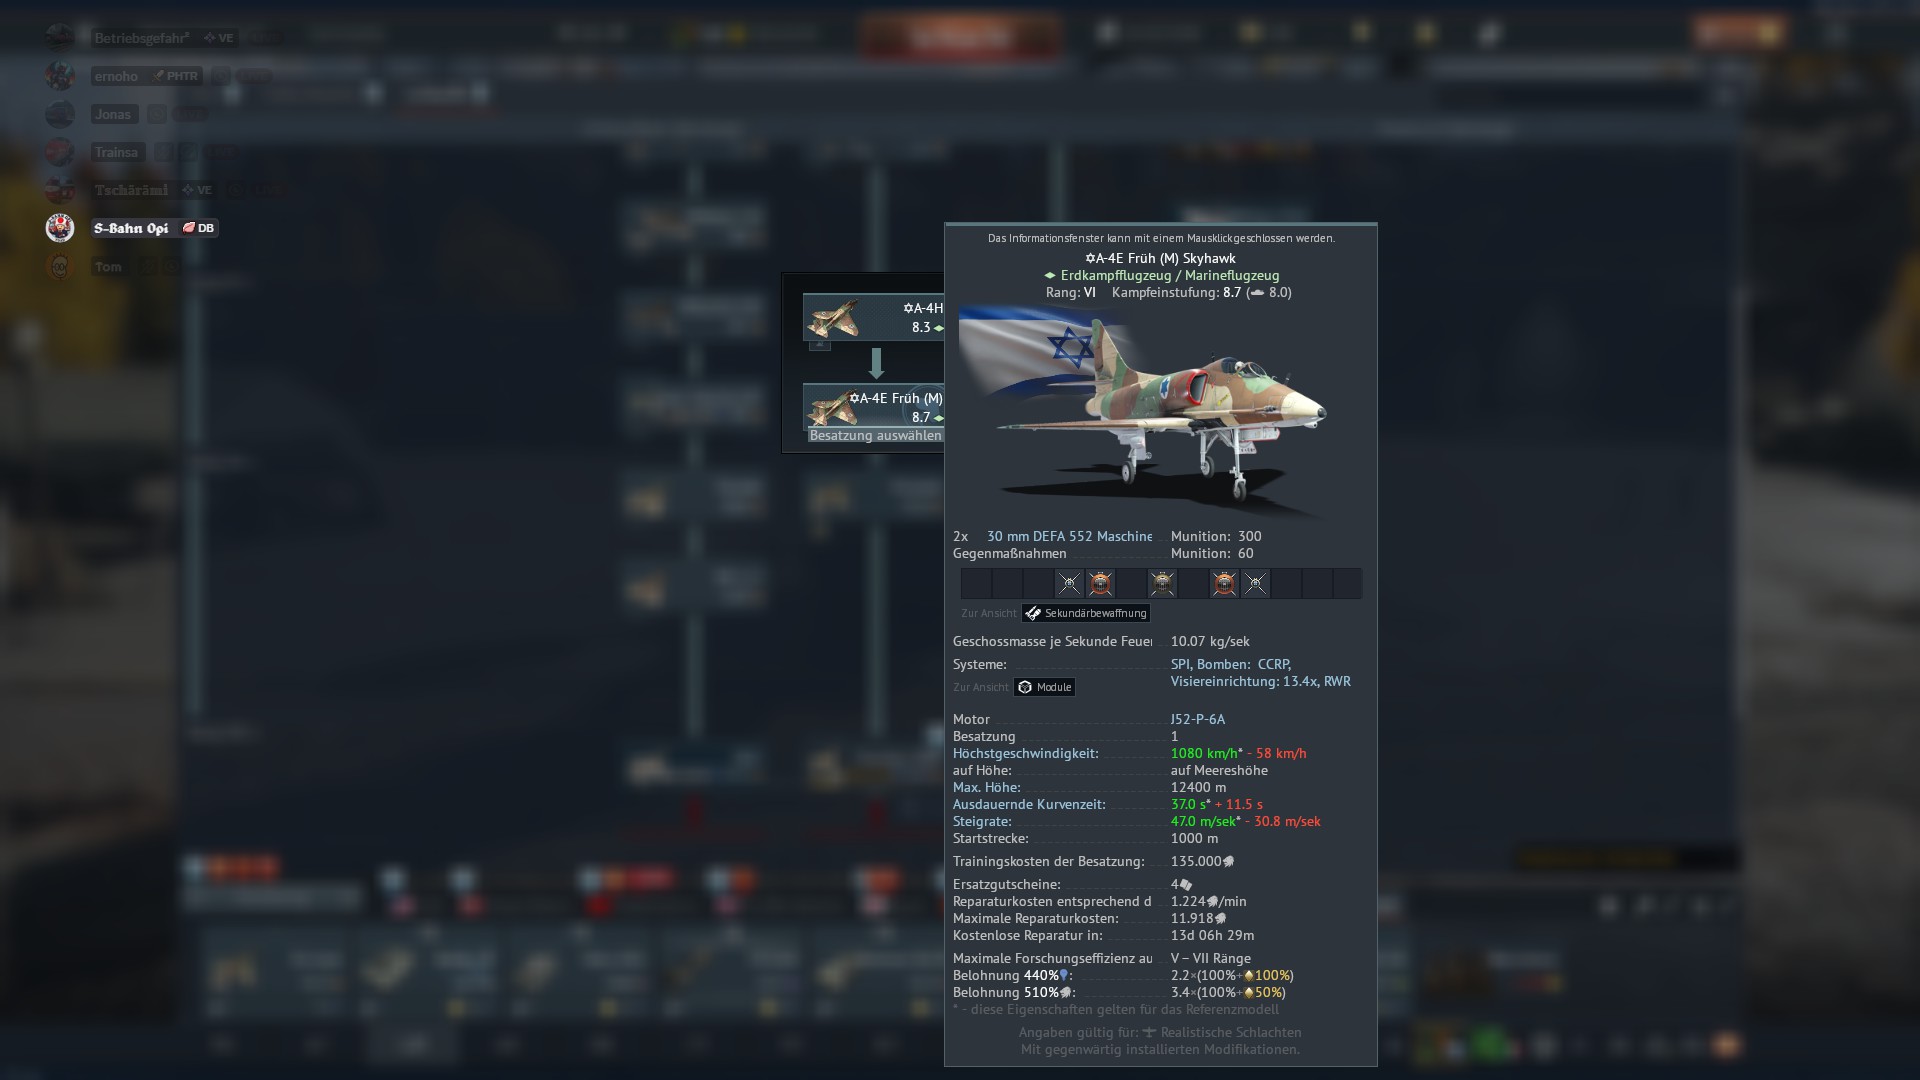The width and height of the screenshot is (1920, 1080).
Task: Click the leftmost white rocket pylon icon
Action: pyautogui.click(x=1069, y=583)
